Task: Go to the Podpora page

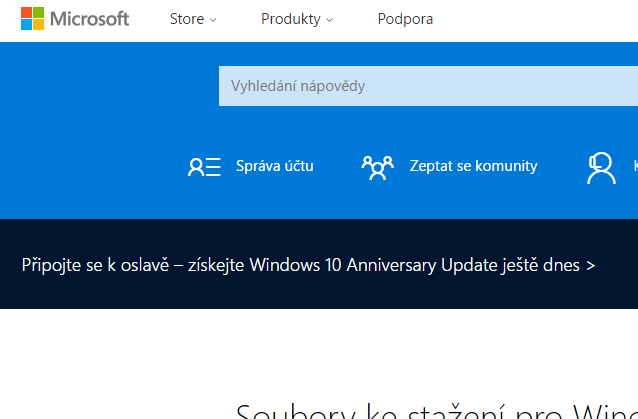Action: (x=405, y=19)
